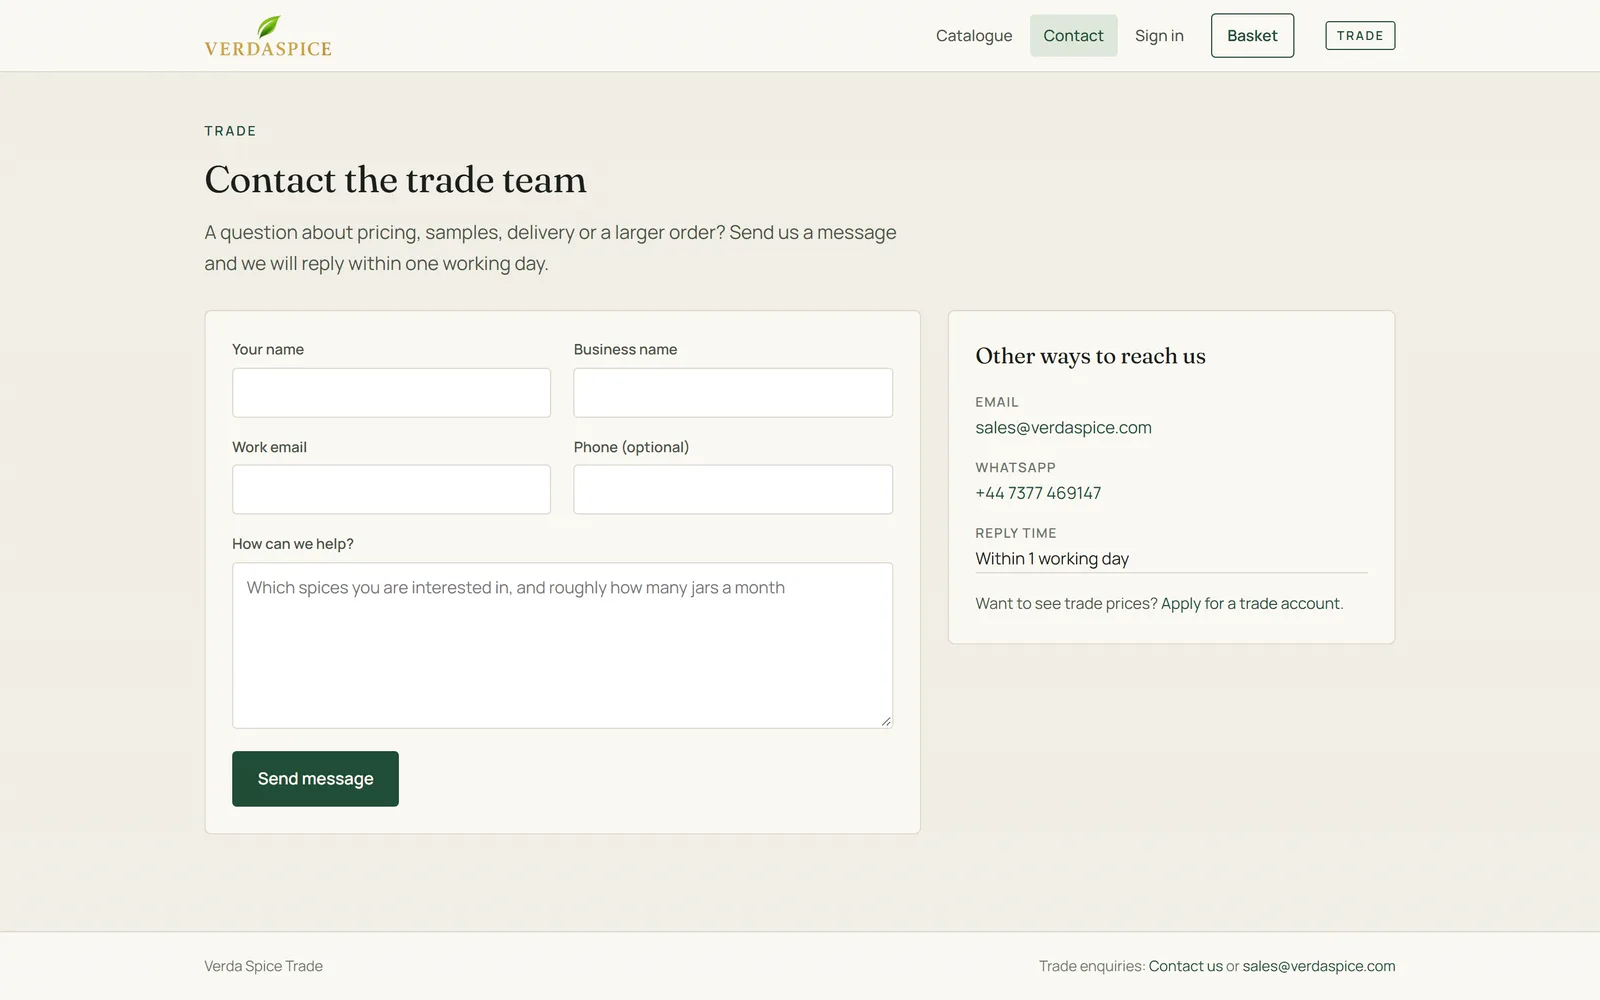The image size is (1600, 1000).
Task: Click the EMAIL label in sidebar
Action: [997, 402]
